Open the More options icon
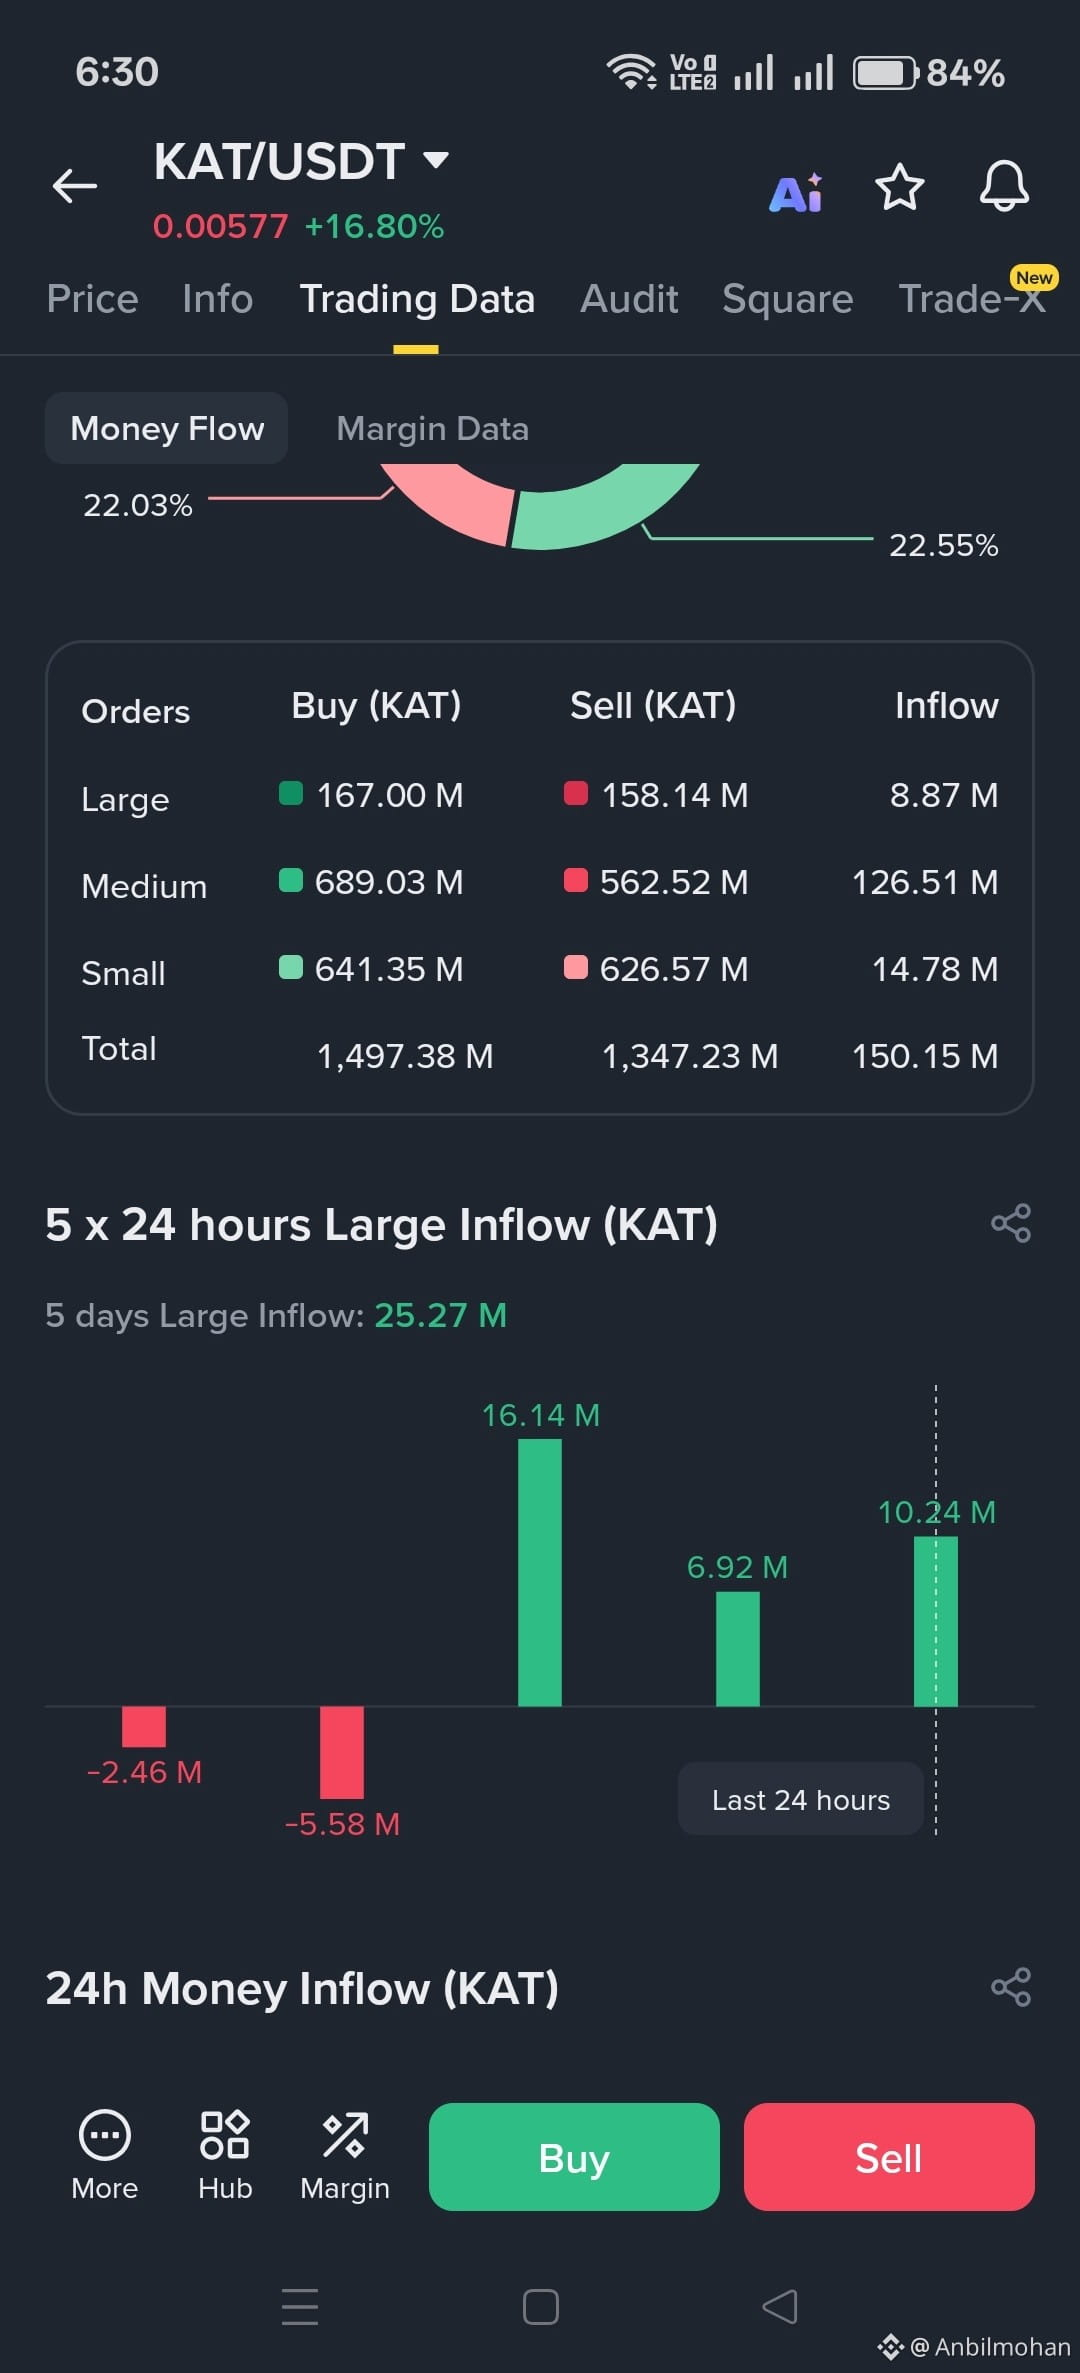The width and height of the screenshot is (1080, 2373). click(x=105, y=2154)
